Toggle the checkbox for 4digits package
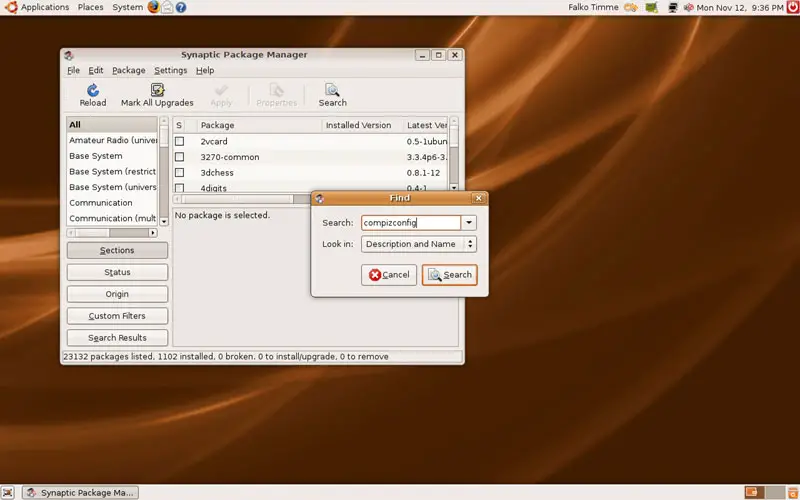Screen dimensions: 800x500 coord(180,188)
